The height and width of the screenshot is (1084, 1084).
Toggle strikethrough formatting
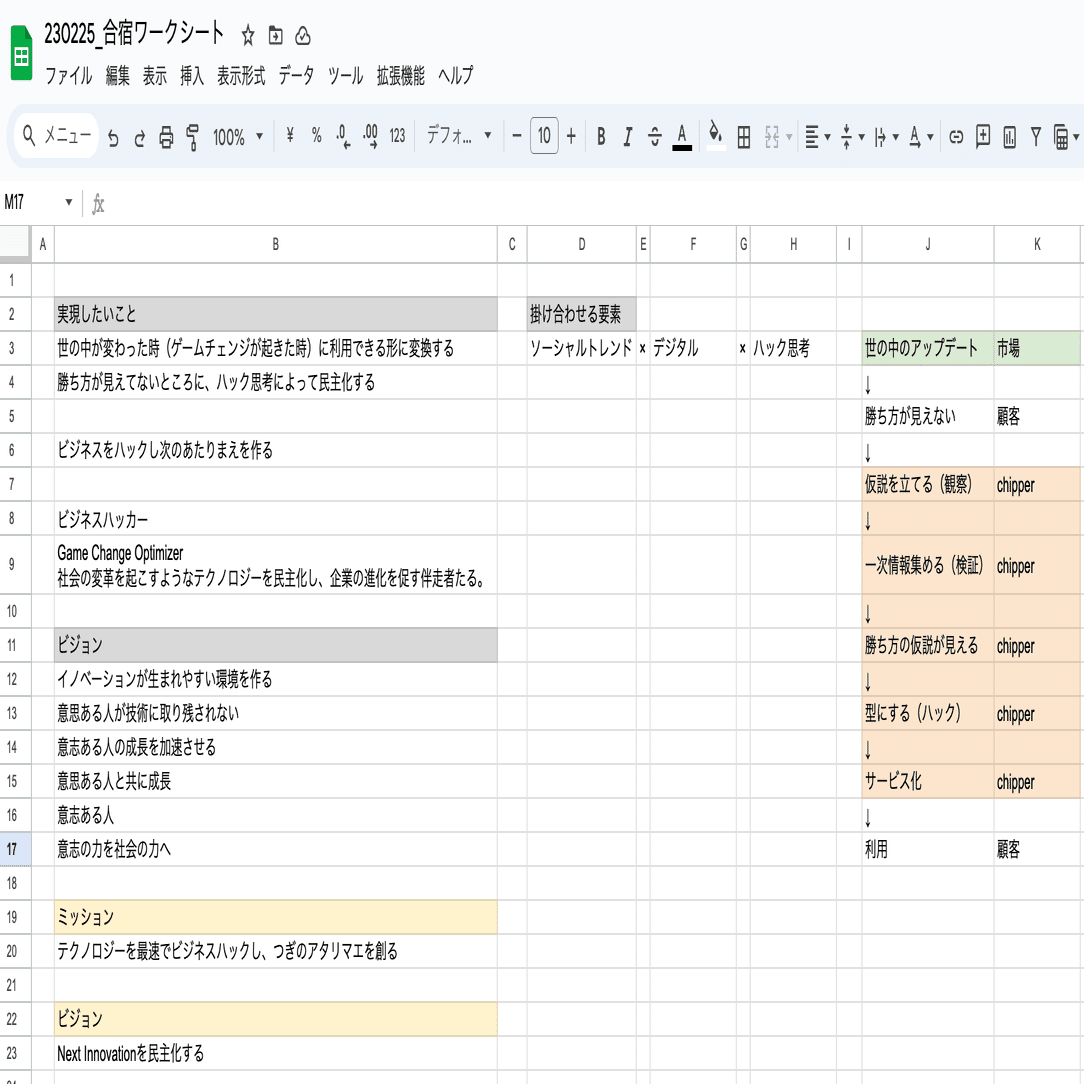tap(655, 136)
